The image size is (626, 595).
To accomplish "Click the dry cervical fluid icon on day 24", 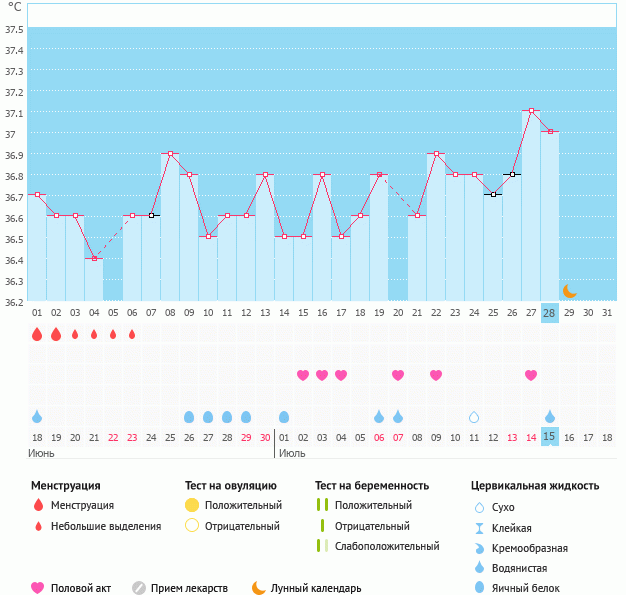I will coord(474,416).
